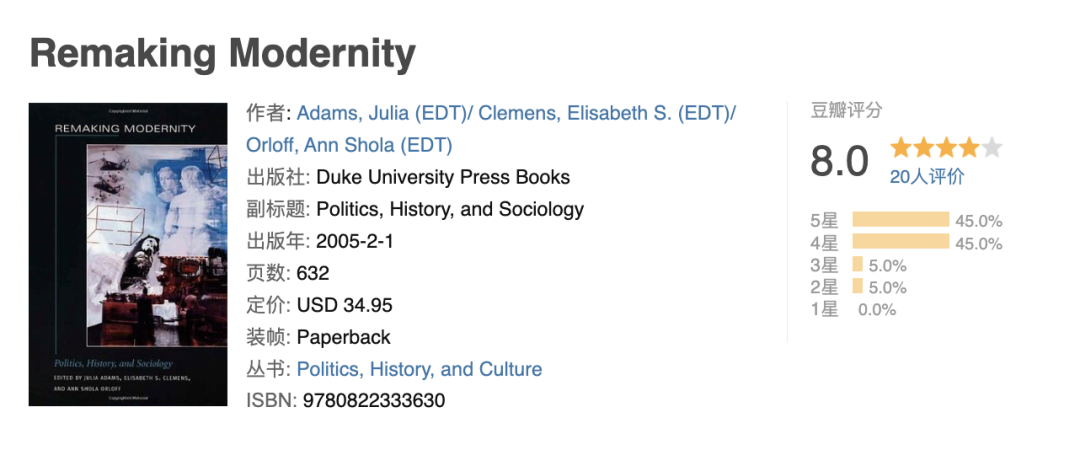Click the first gold rating star

click(900, 147)
